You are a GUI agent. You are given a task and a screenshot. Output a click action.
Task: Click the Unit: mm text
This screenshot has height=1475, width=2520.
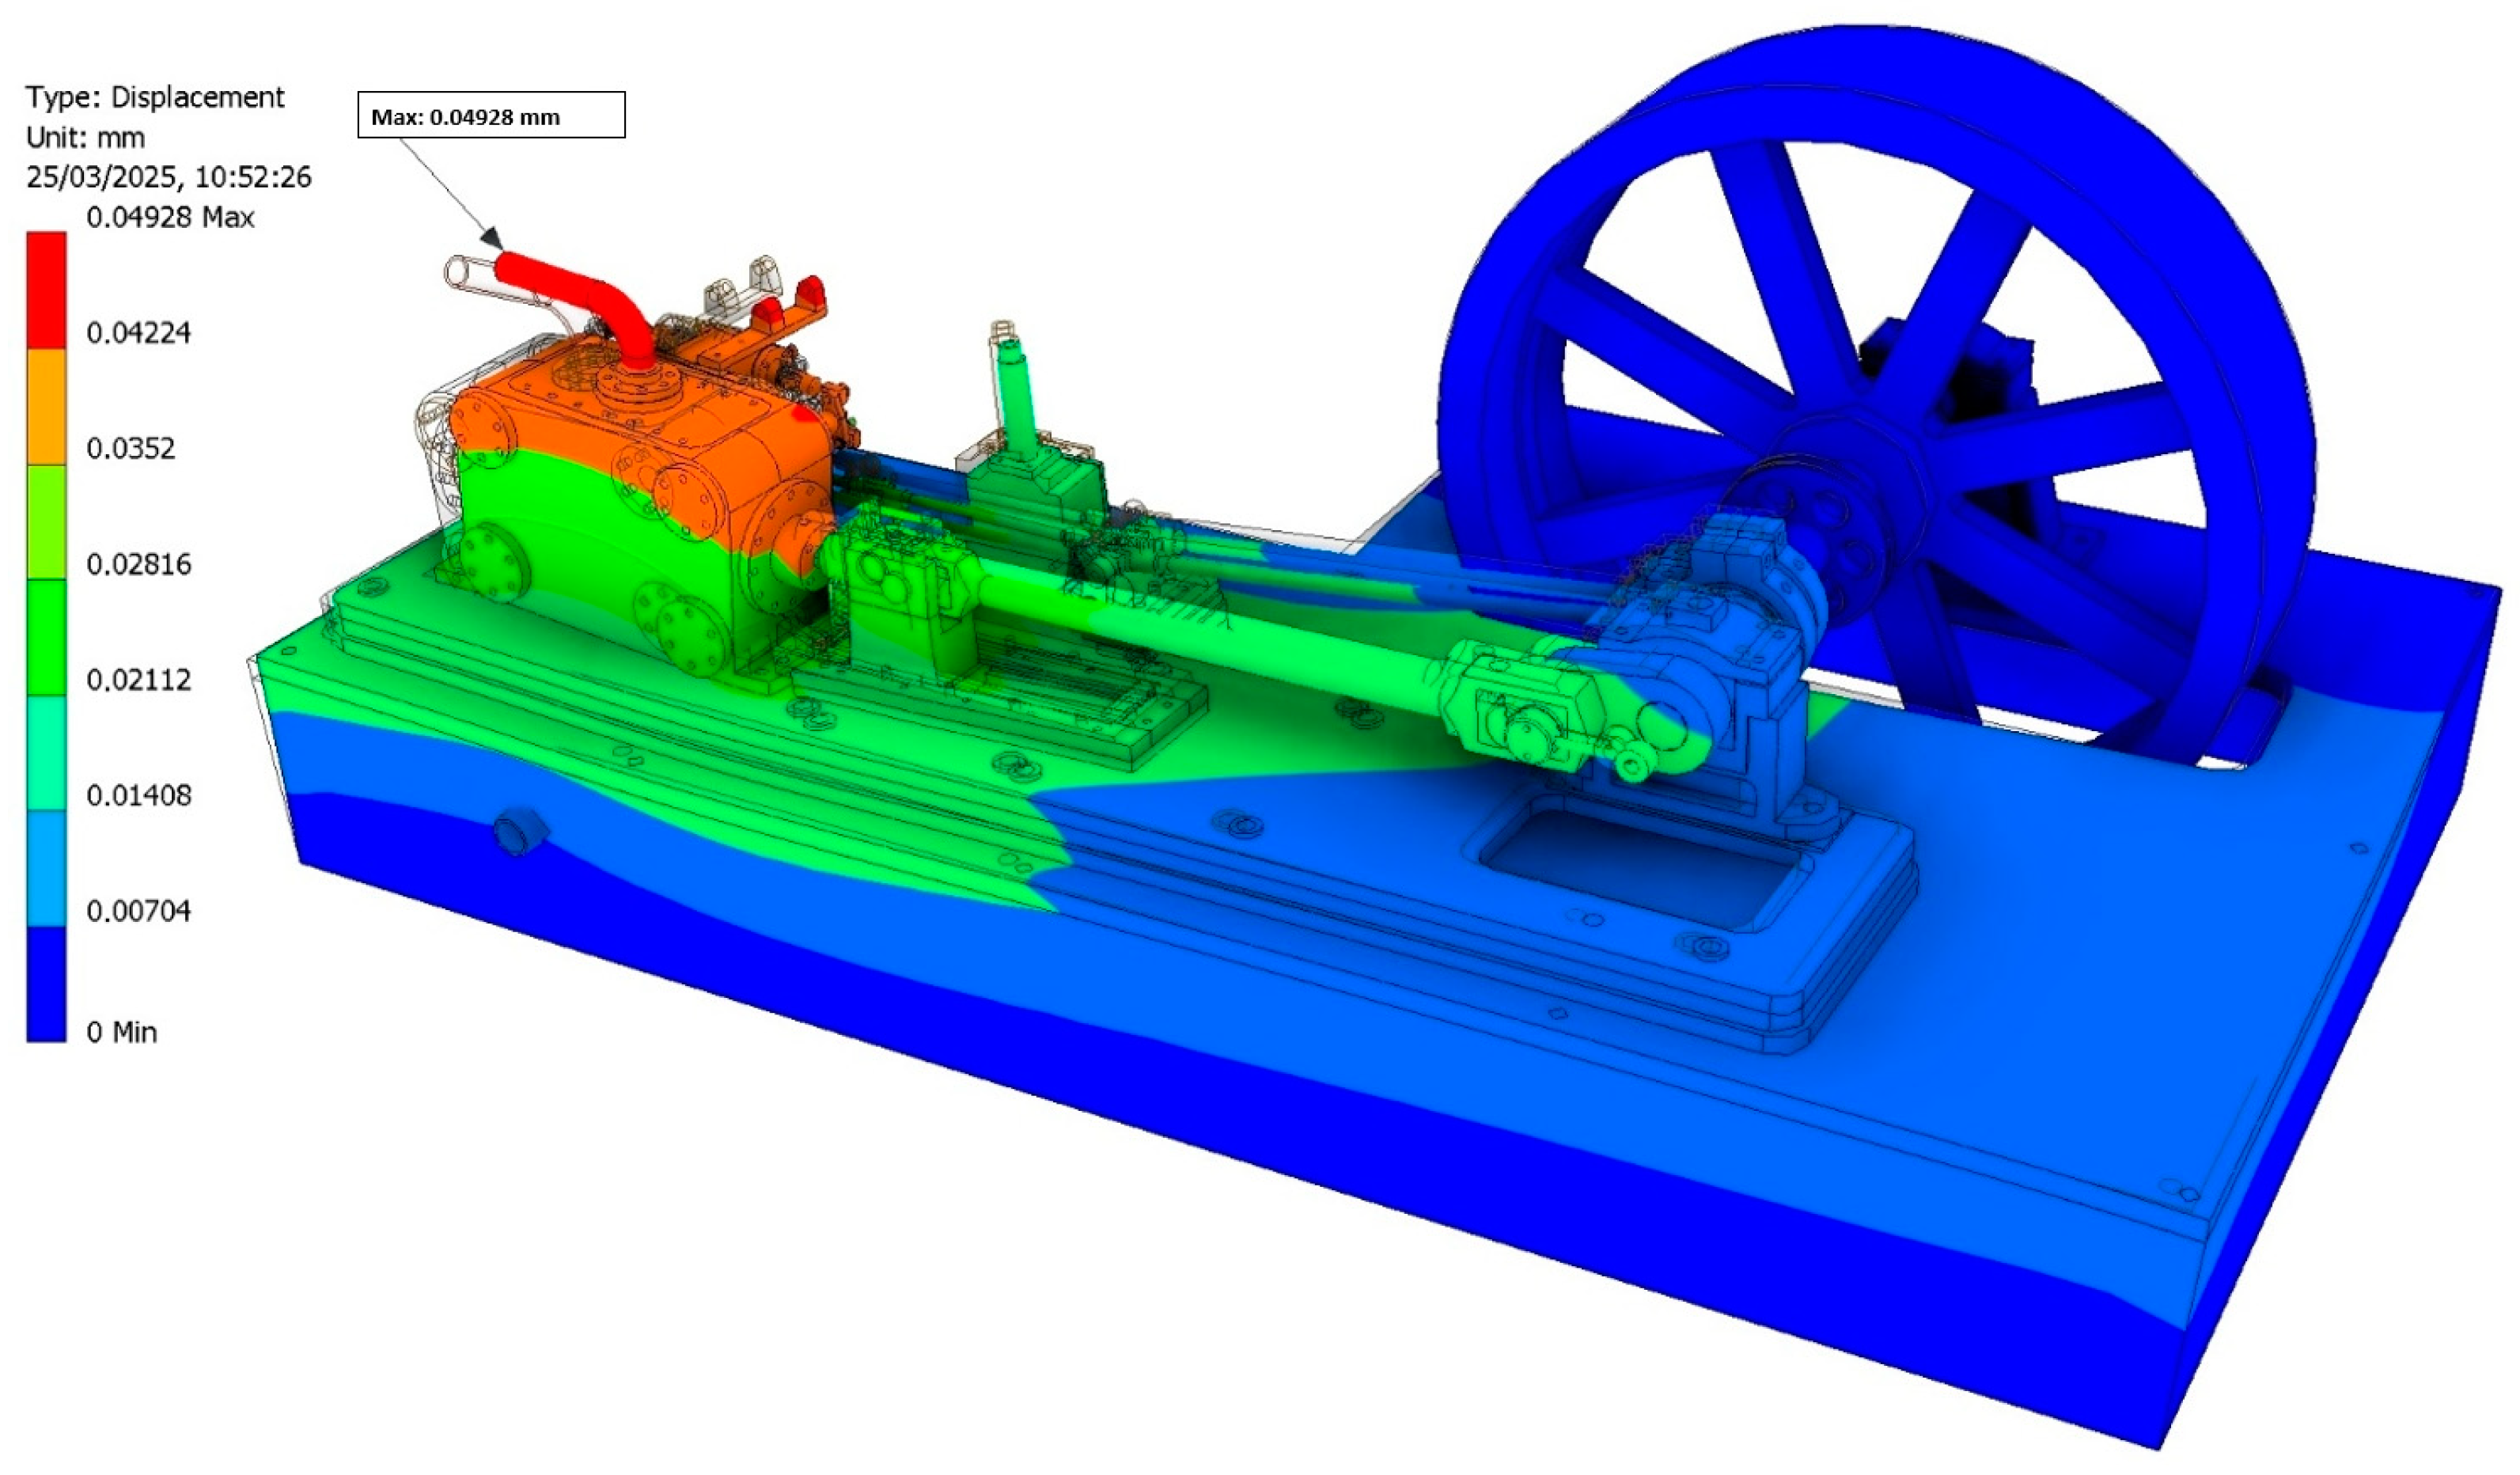86,137
